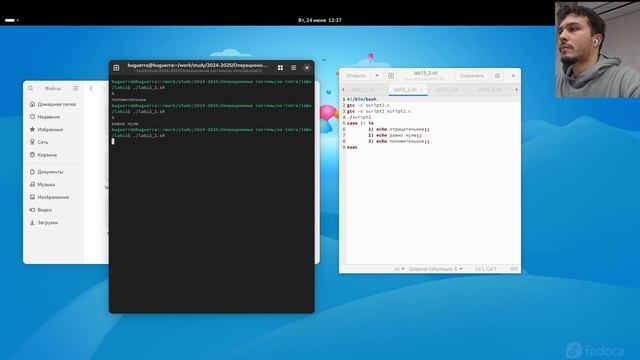The image size is (640, 360).
Task: Create new document with editor's new-tab icon
Action: click(x=391, y=76)
